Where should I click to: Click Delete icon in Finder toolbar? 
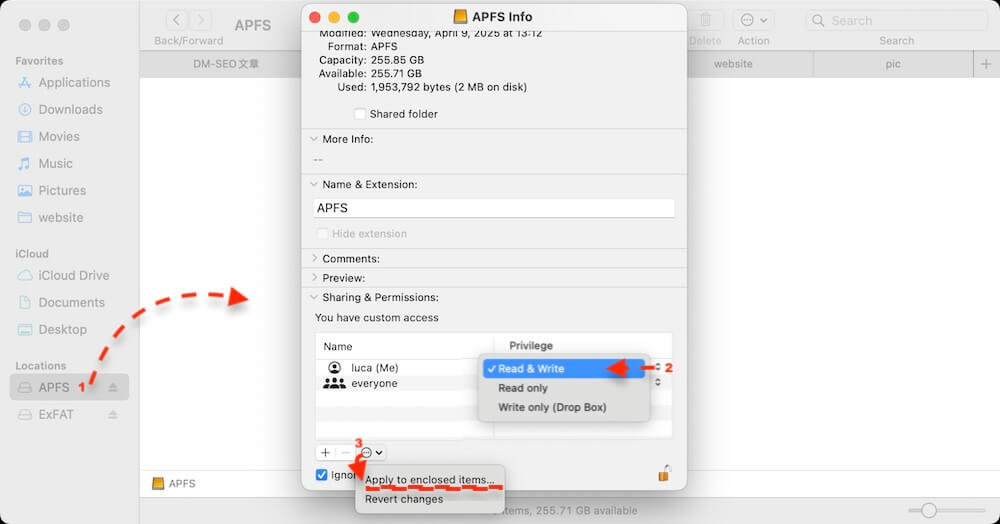click(705, 20)
